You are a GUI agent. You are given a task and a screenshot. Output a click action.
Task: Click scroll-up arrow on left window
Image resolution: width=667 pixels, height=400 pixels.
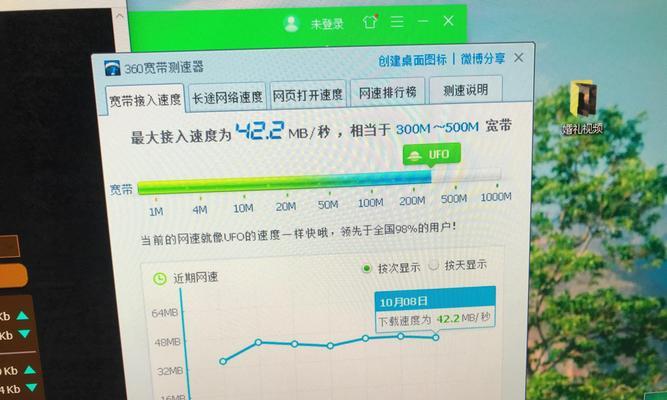pyautogui.click(x=120, y=16)
